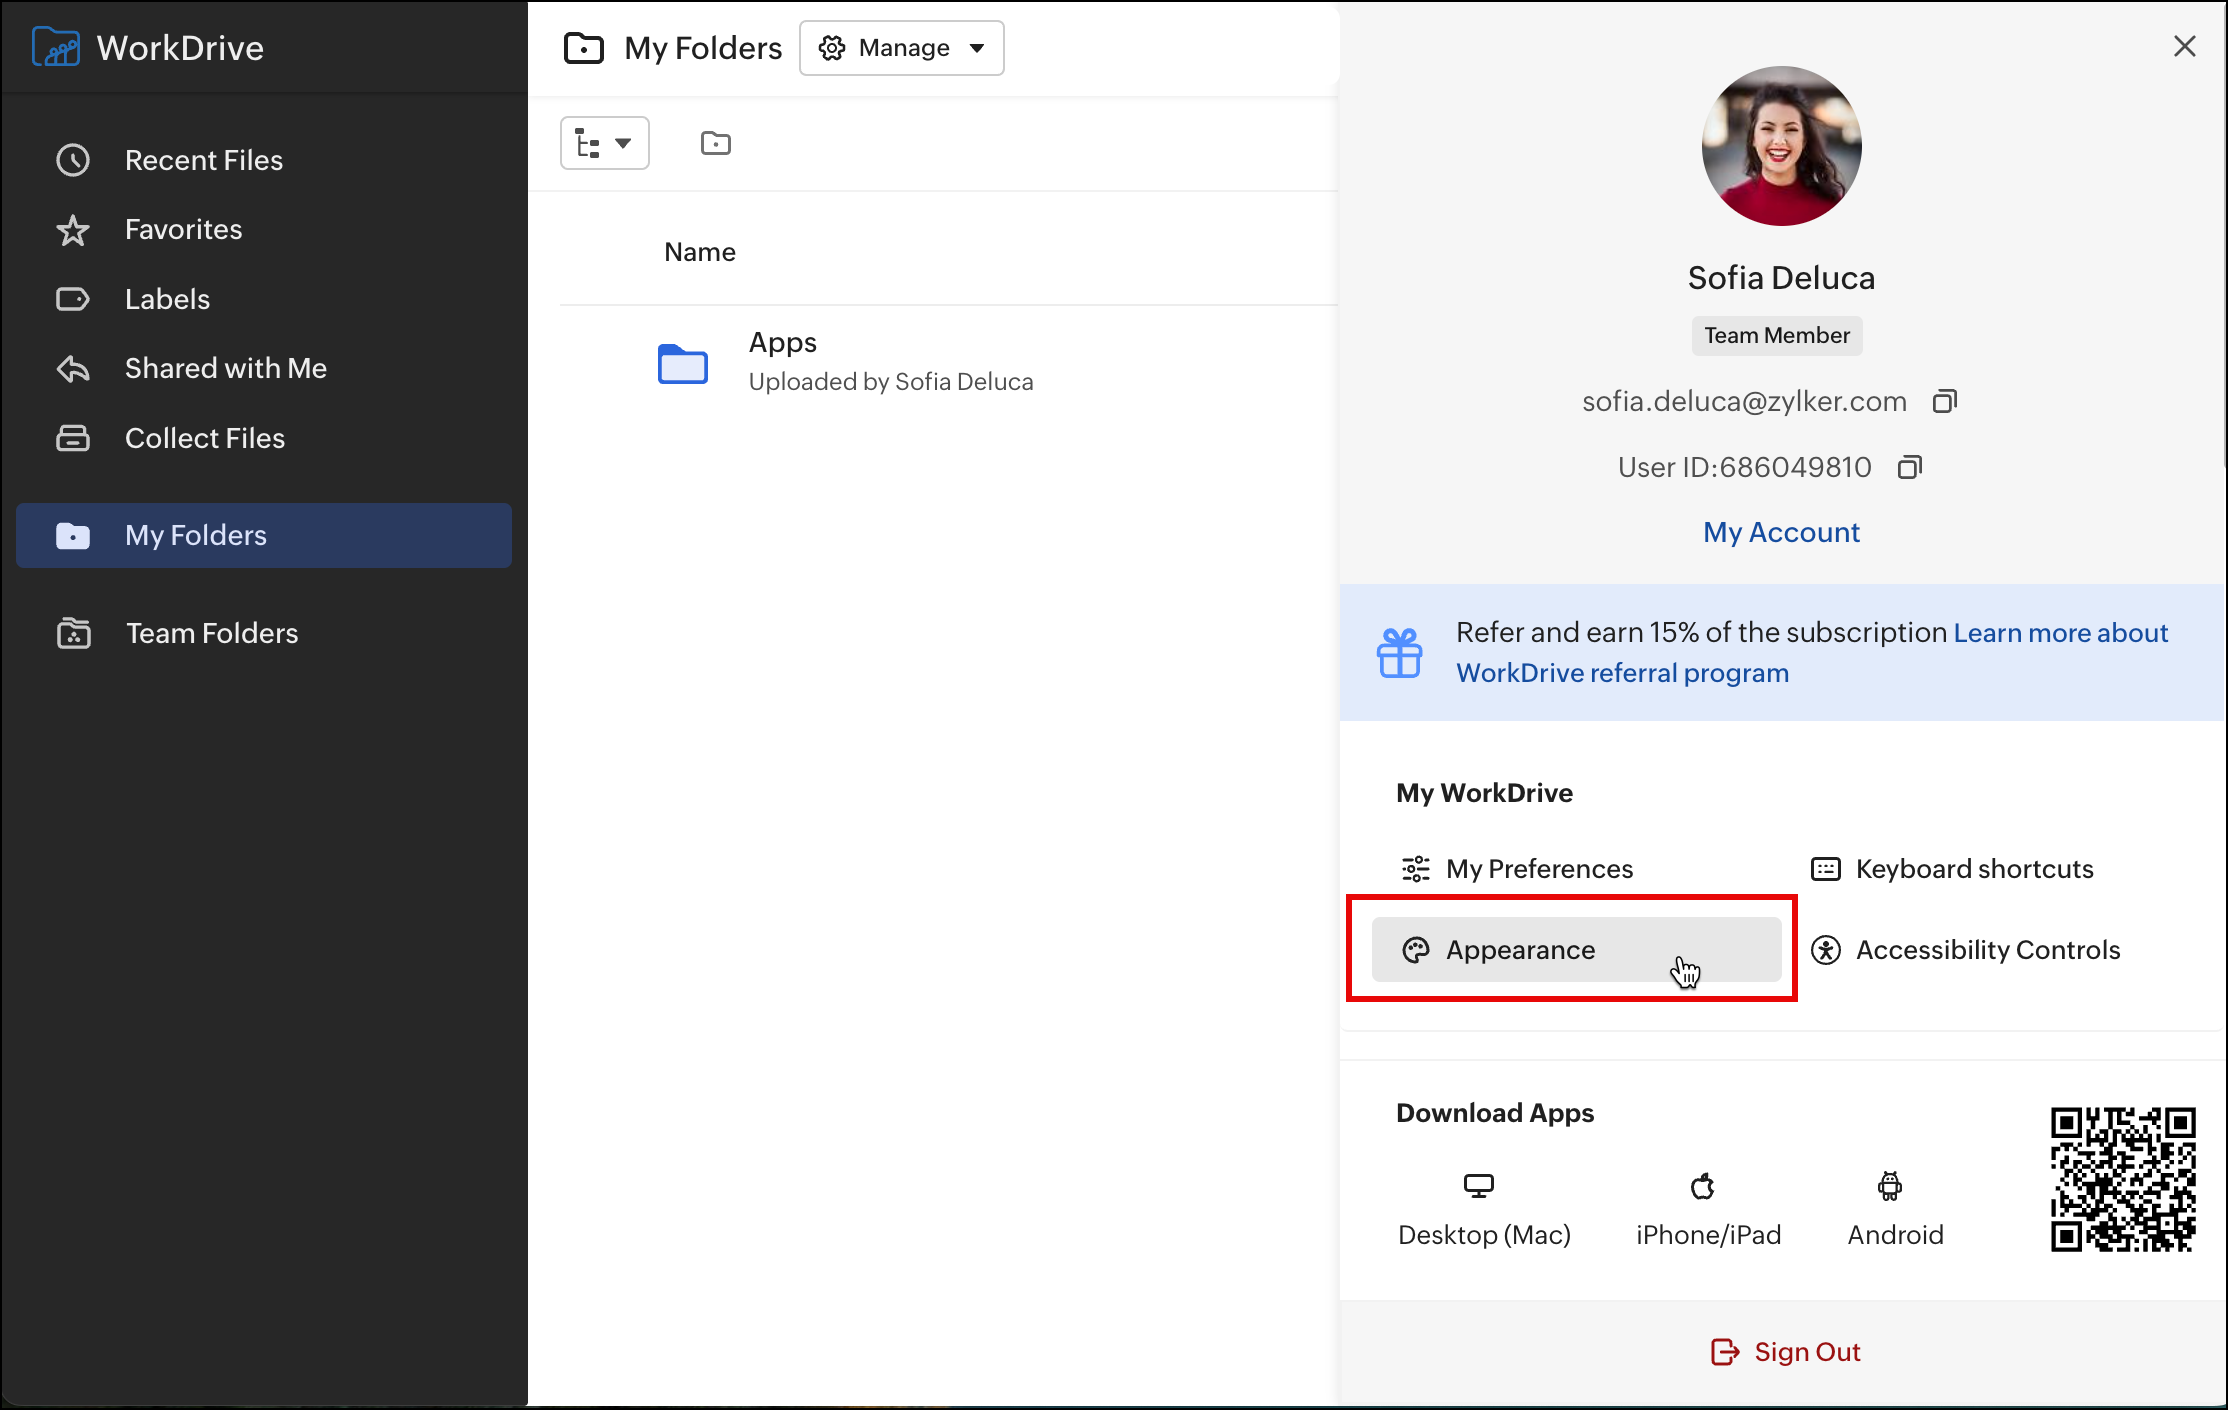Open the Manage dropdown

(901, 48)
